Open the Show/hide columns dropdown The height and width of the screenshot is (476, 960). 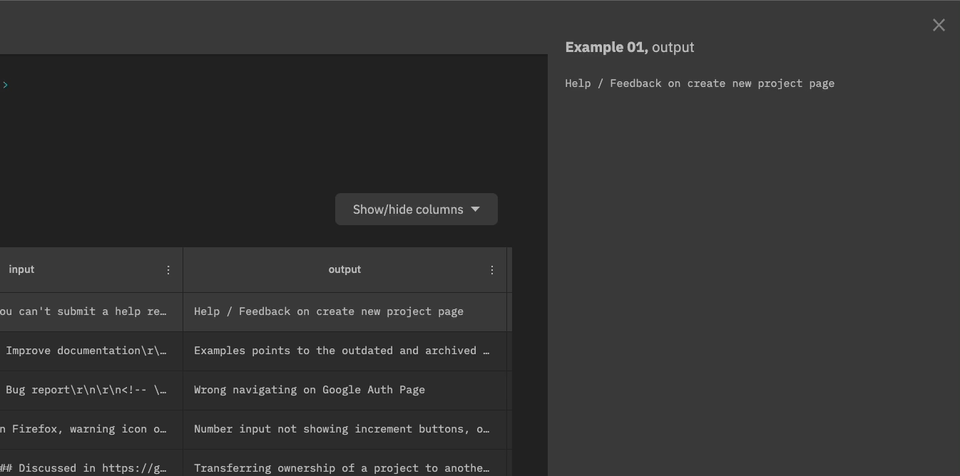pyautogui.click(x=416, y=209)
